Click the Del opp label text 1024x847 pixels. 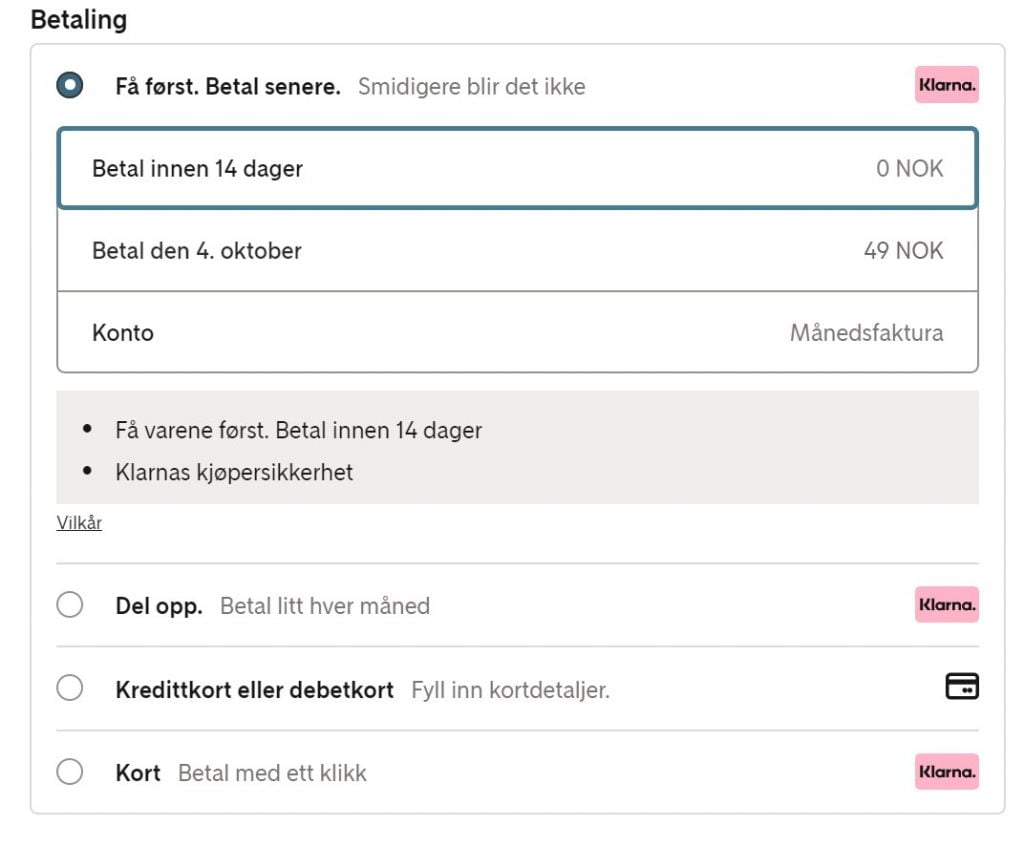(158, 606)
